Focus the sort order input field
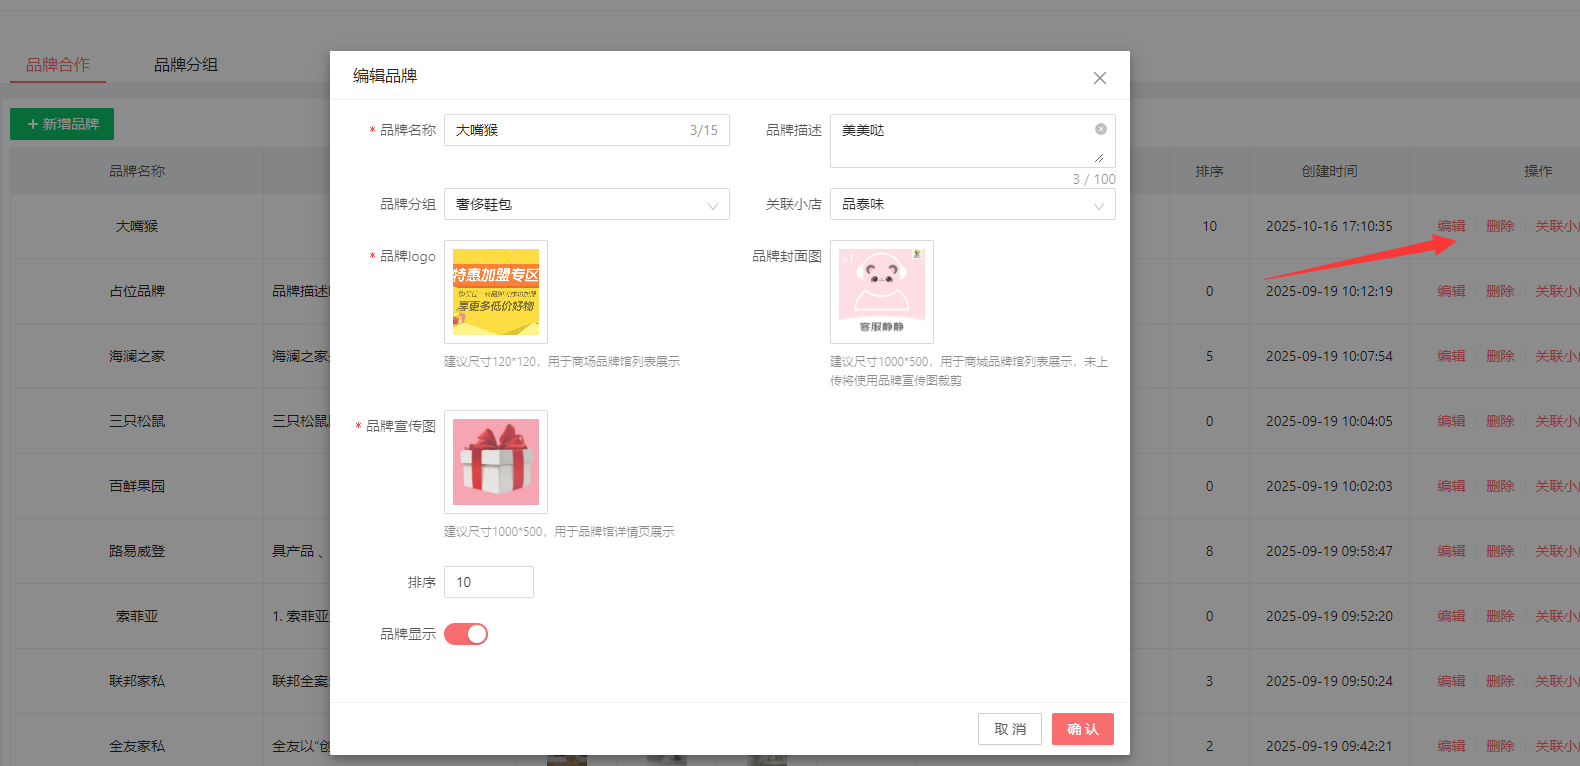Image resolution: width=1580 pixels, height=766 pixels. coord(488,582)
